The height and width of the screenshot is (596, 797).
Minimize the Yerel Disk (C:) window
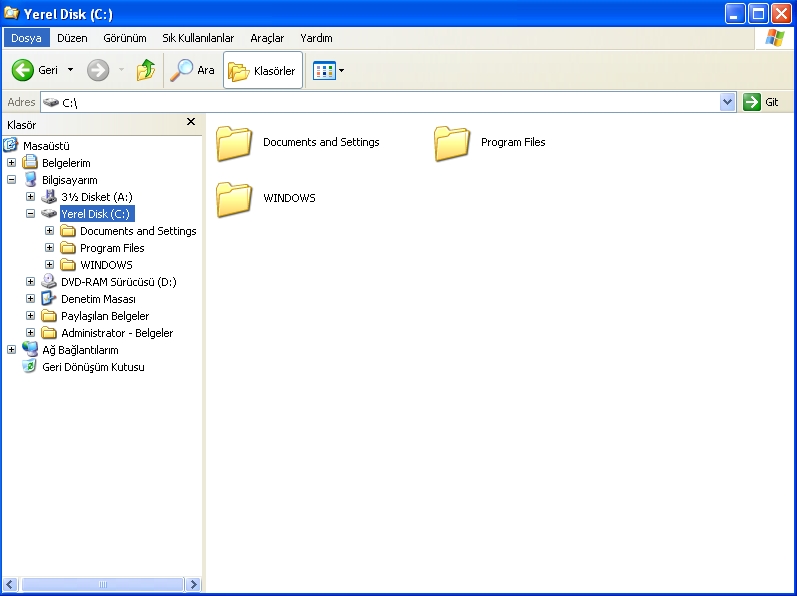[734, 14]
